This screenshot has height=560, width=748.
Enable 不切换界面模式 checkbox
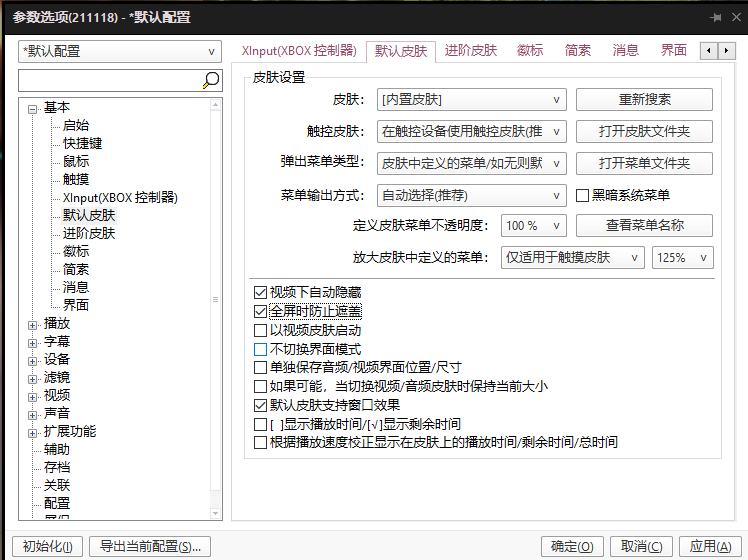260,349
